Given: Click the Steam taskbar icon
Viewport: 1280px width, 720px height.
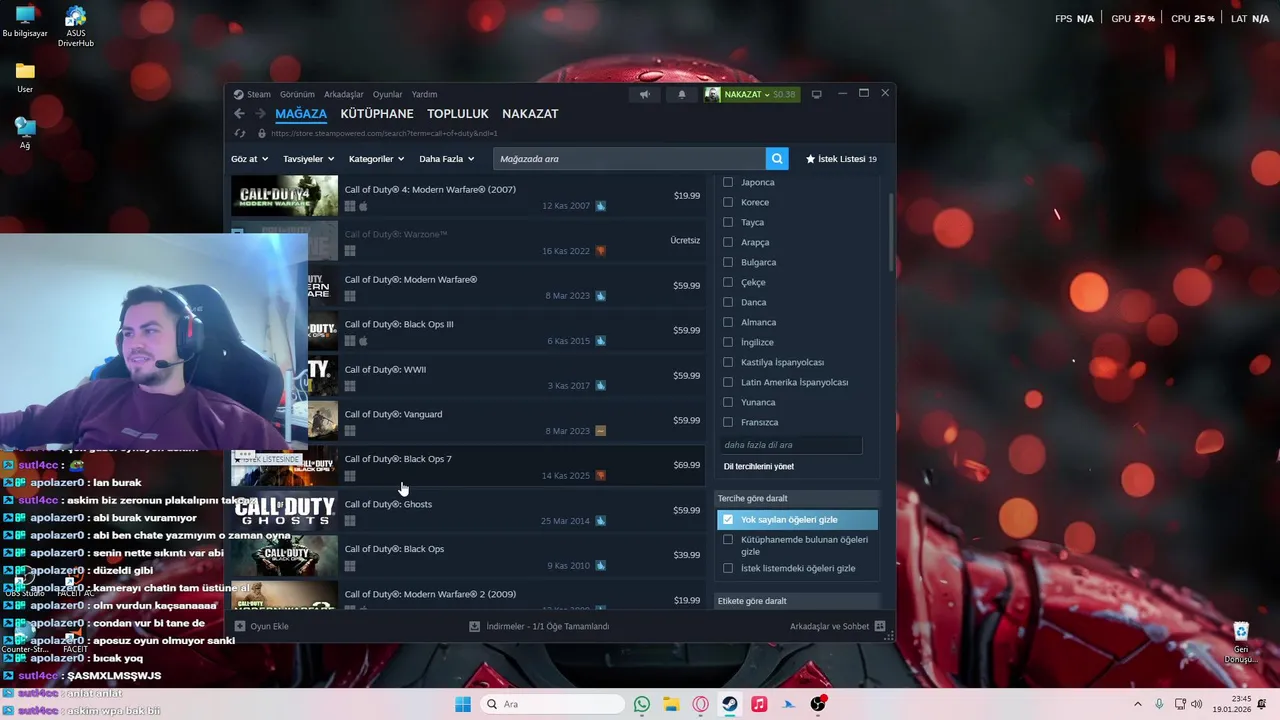Looking at the screenshot, I should point(730,704).
